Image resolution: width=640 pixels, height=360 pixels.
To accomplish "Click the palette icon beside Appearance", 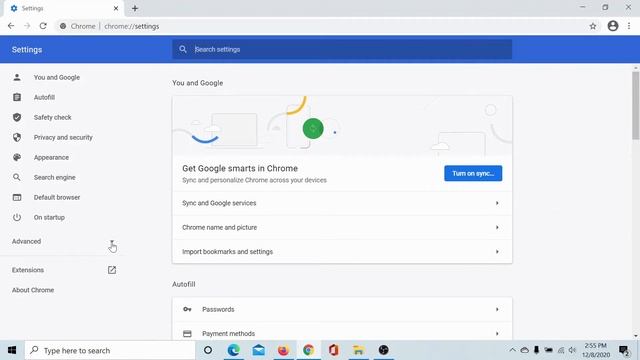I will [17, 157].
